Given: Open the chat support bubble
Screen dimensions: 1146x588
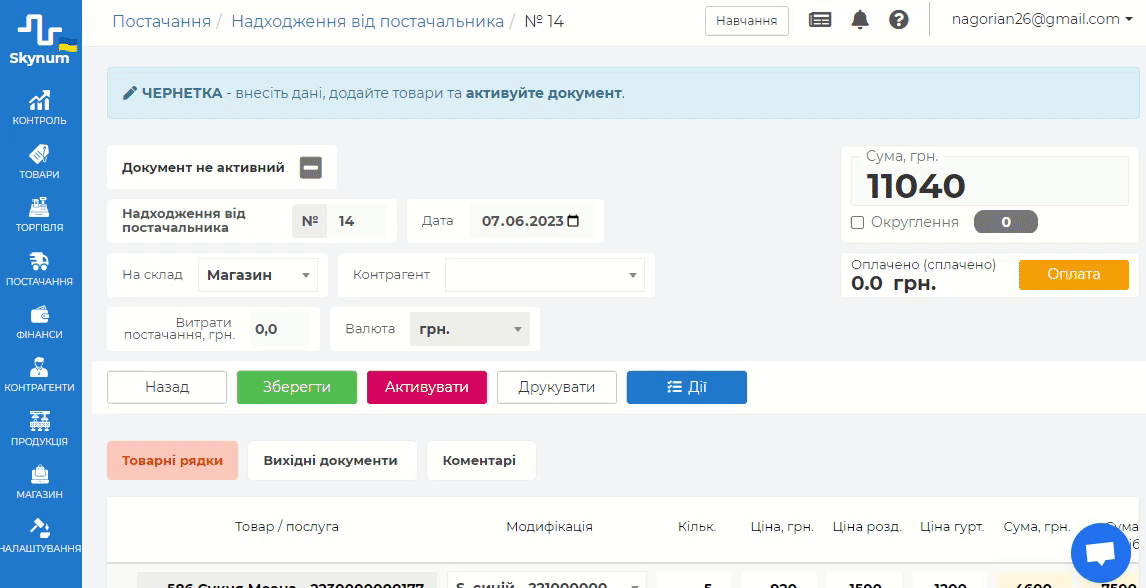Looking at the screenshot, I should [1100, 553].
